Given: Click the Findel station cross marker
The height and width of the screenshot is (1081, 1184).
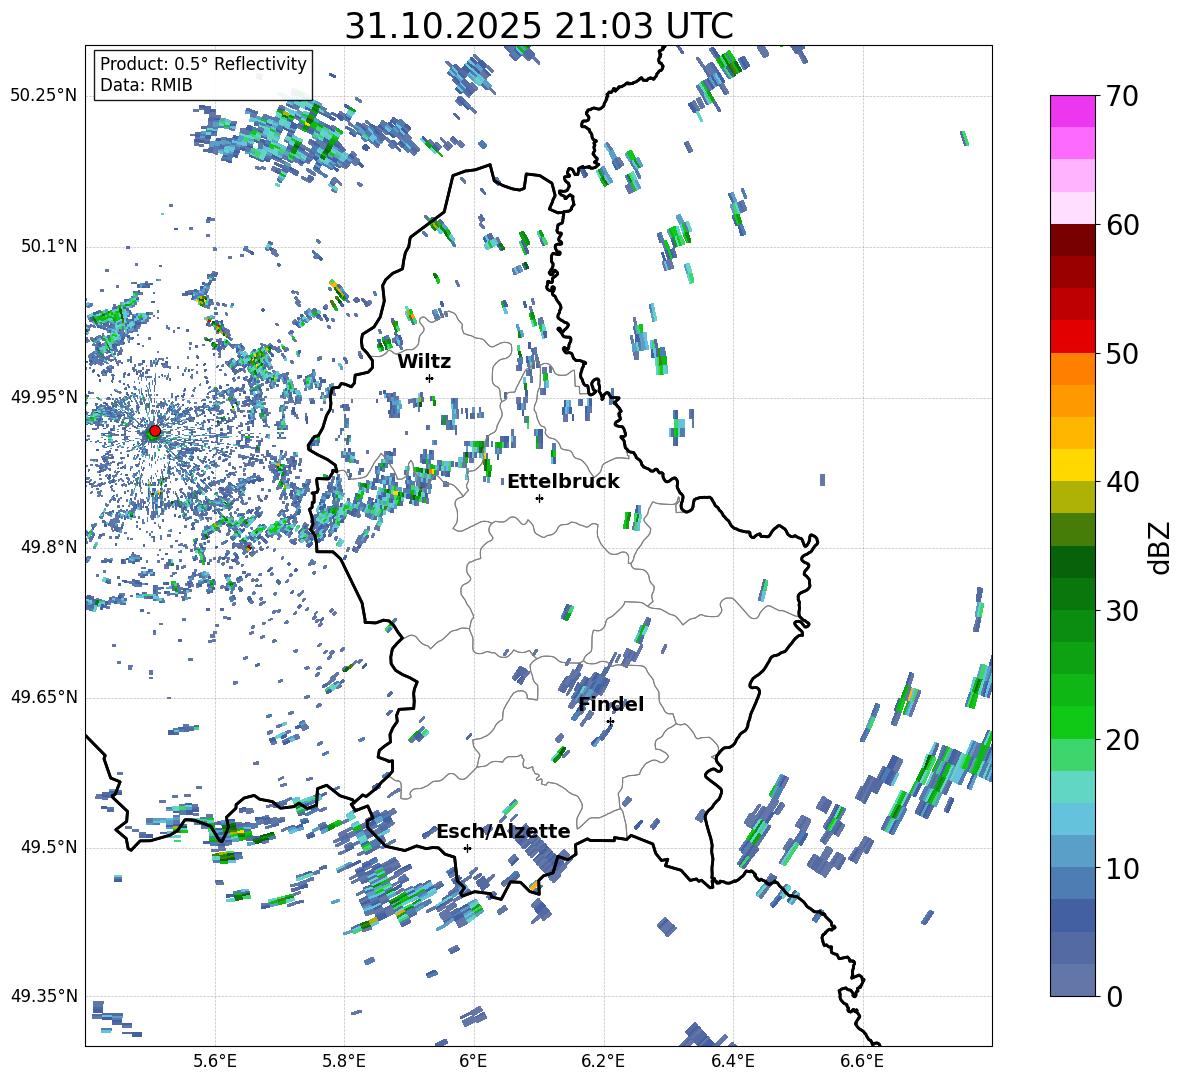Looking at the screenshot, I should tap(610, 722).
